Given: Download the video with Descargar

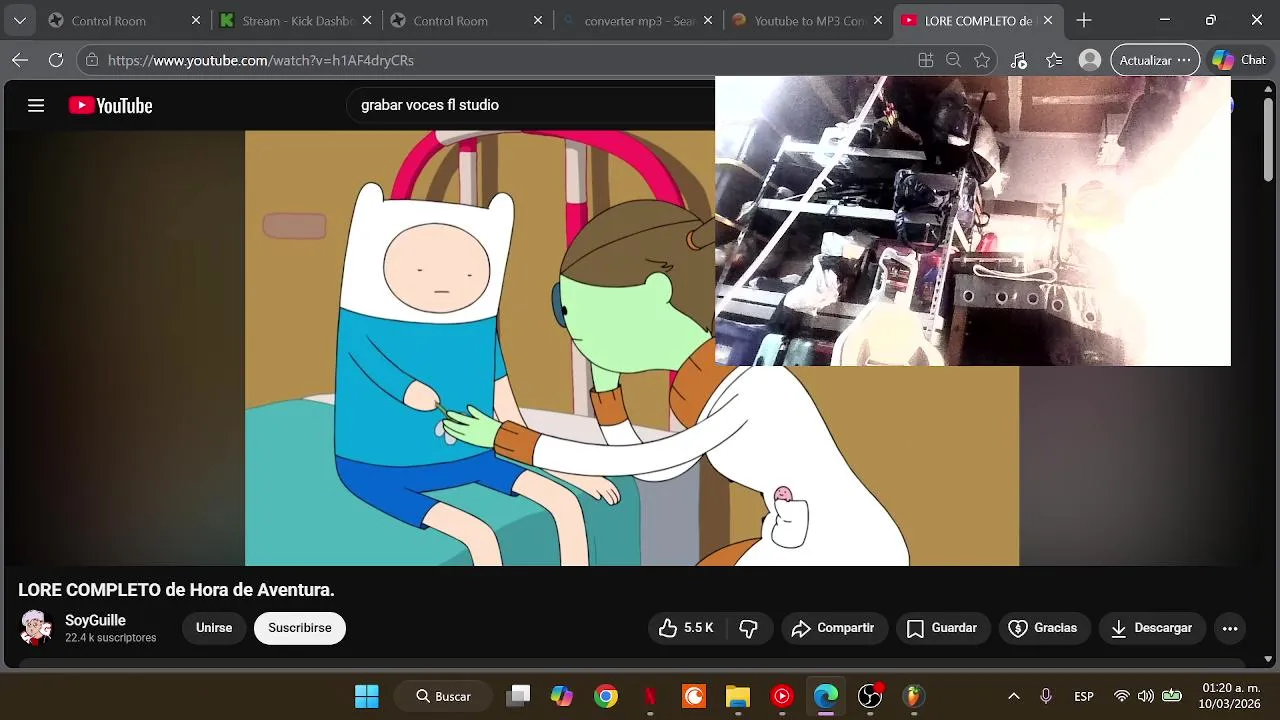Looking at the screenshot, I should pos(1152,628).
